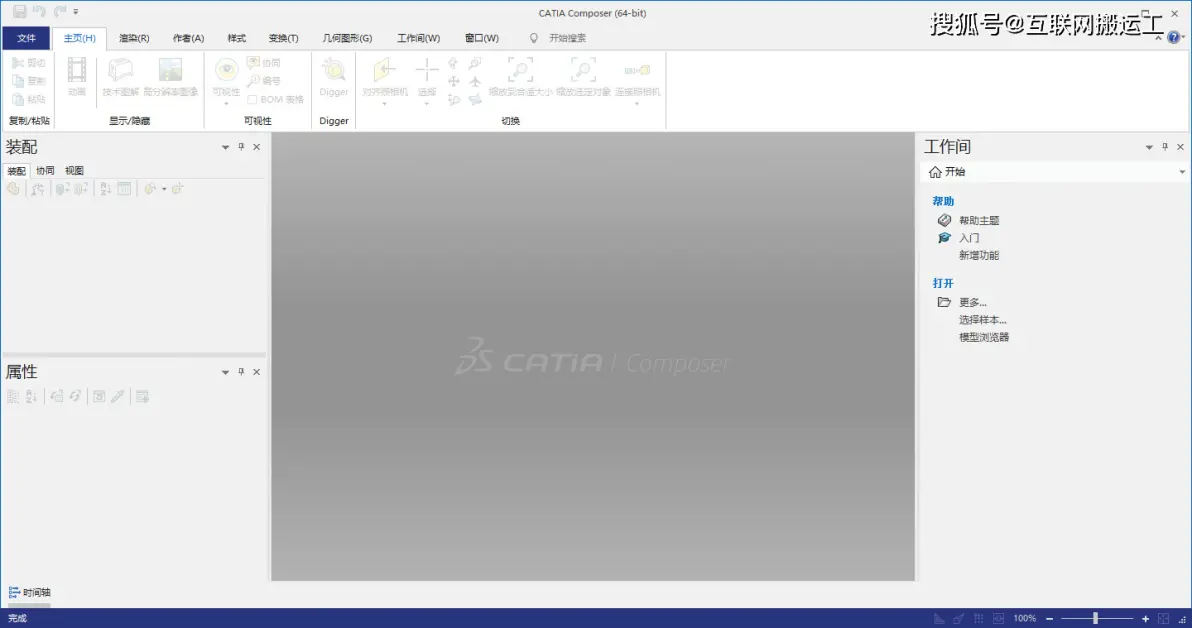Click the alphabetical sort icon in assembly toolbar
The image size is (1192, 628).
(x=106, y=189)
